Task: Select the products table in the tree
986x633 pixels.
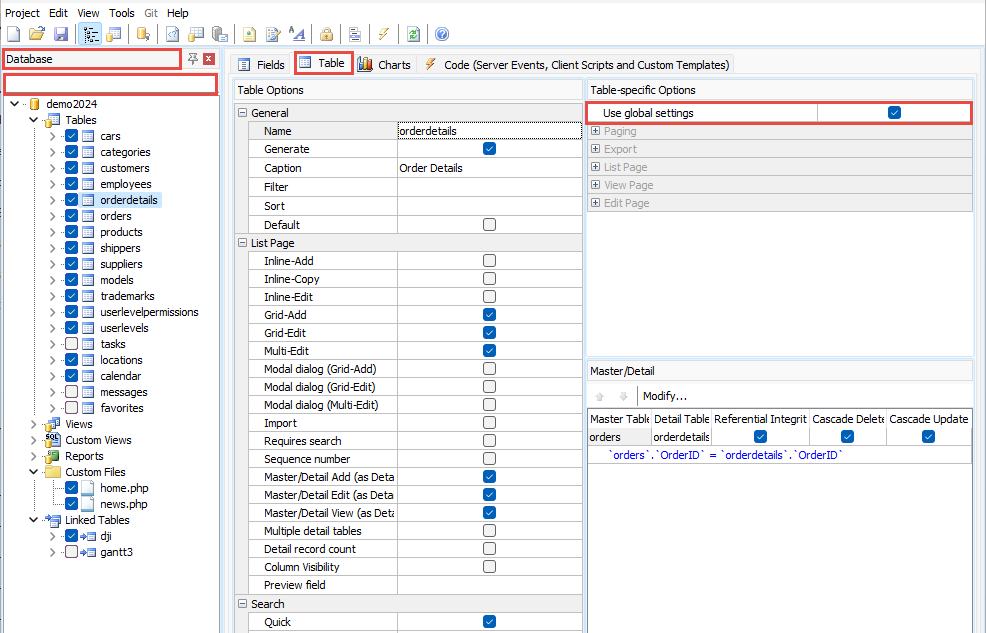Action: pos(121,232)
